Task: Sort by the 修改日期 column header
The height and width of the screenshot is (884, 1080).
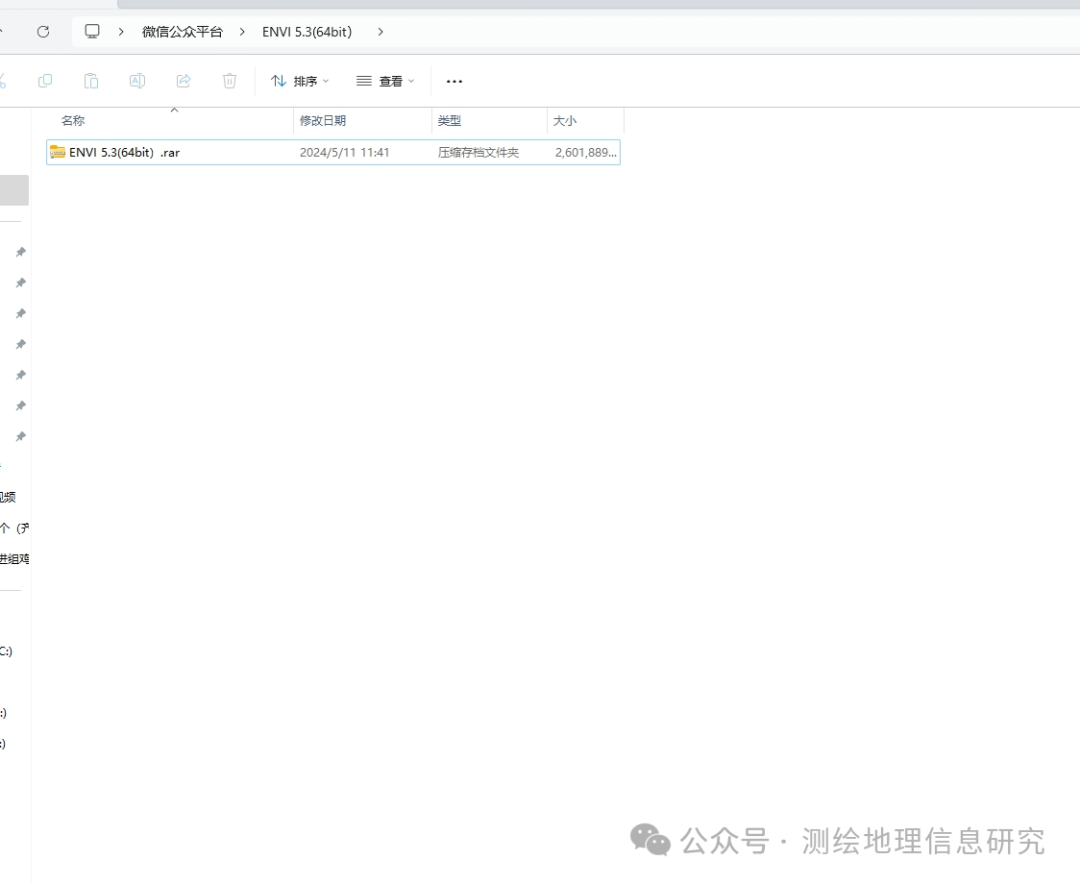Action: [x=323, y=120]
